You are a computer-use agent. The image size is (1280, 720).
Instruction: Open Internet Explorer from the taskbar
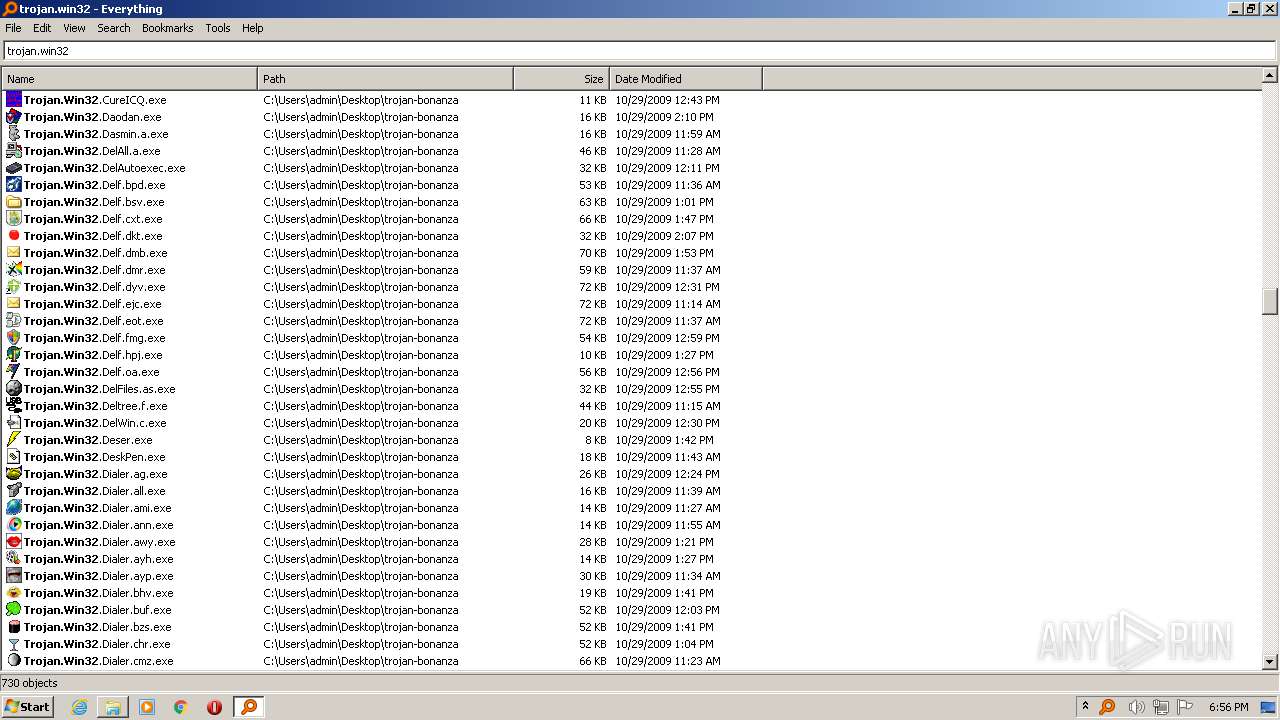[x=79, y=707]
